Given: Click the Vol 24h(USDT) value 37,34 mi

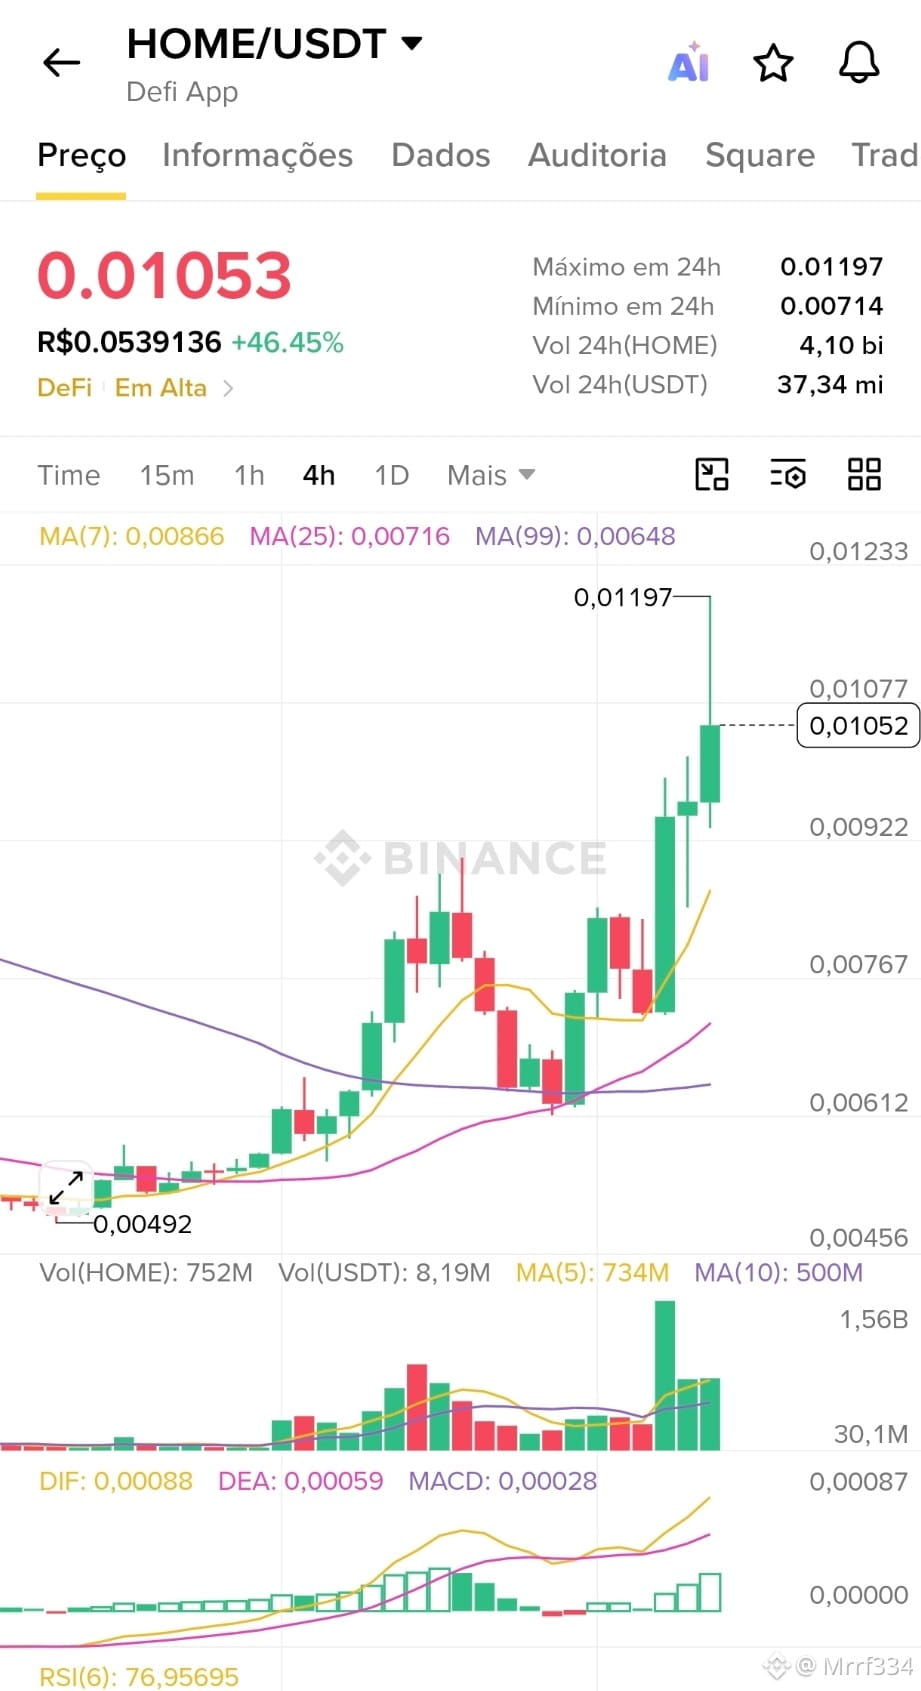Looking at the screenshot, I should 830,384.
